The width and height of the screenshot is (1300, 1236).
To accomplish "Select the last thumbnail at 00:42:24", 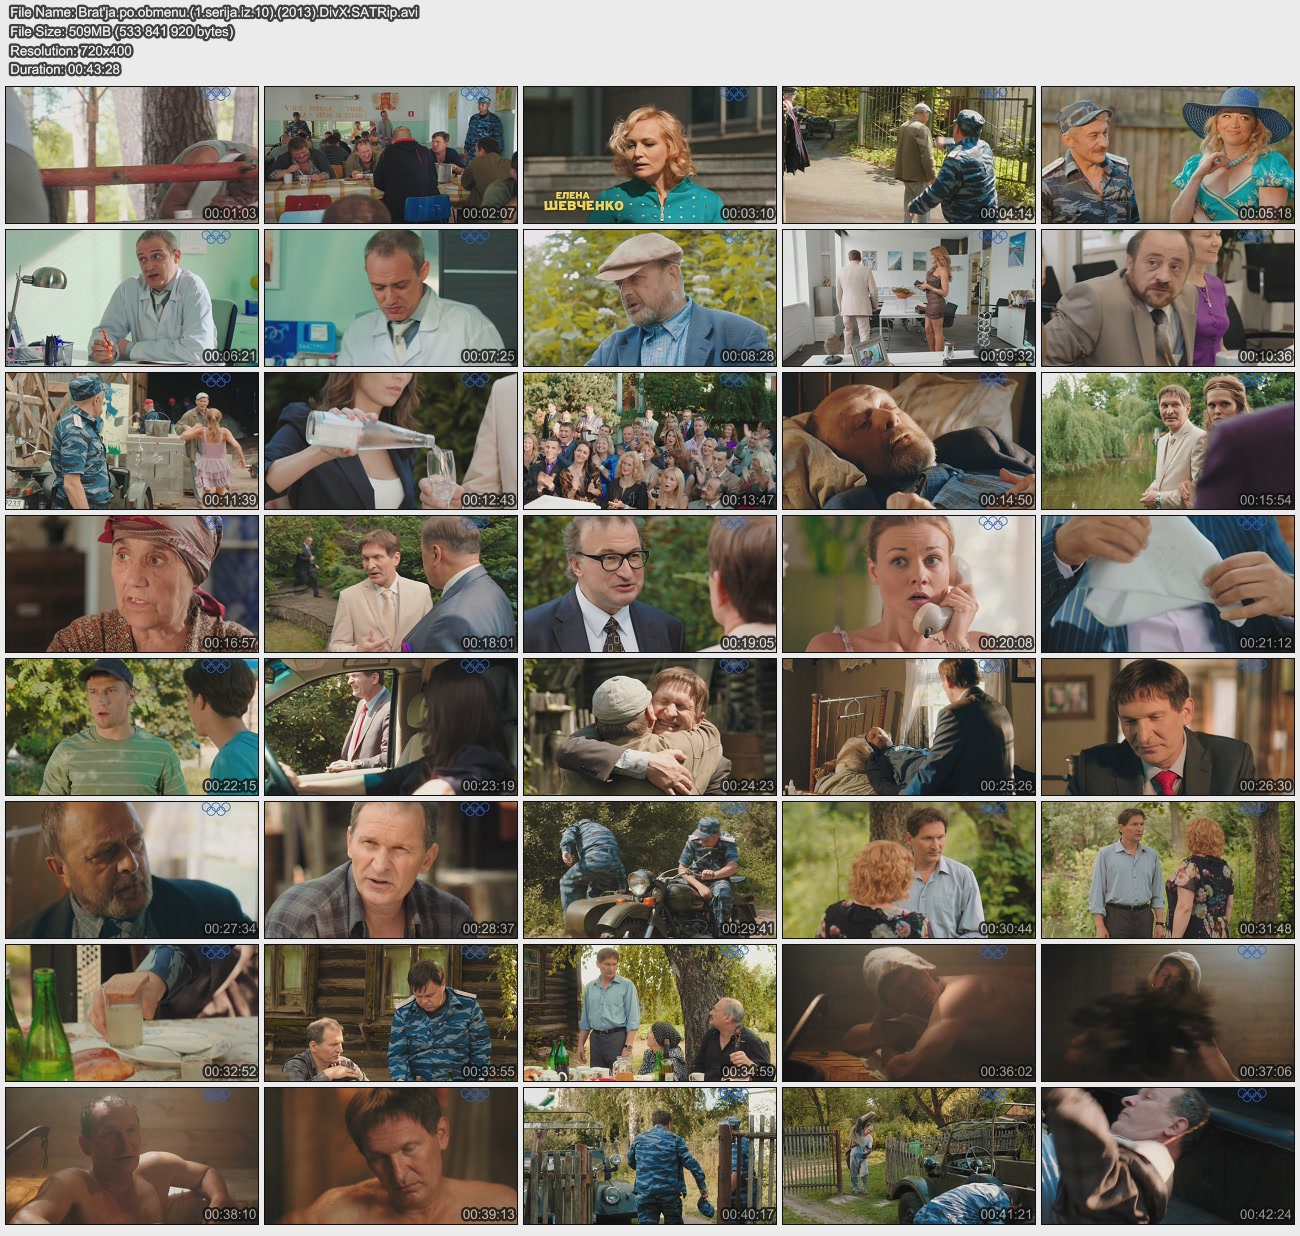I will click(1167, 1156).
